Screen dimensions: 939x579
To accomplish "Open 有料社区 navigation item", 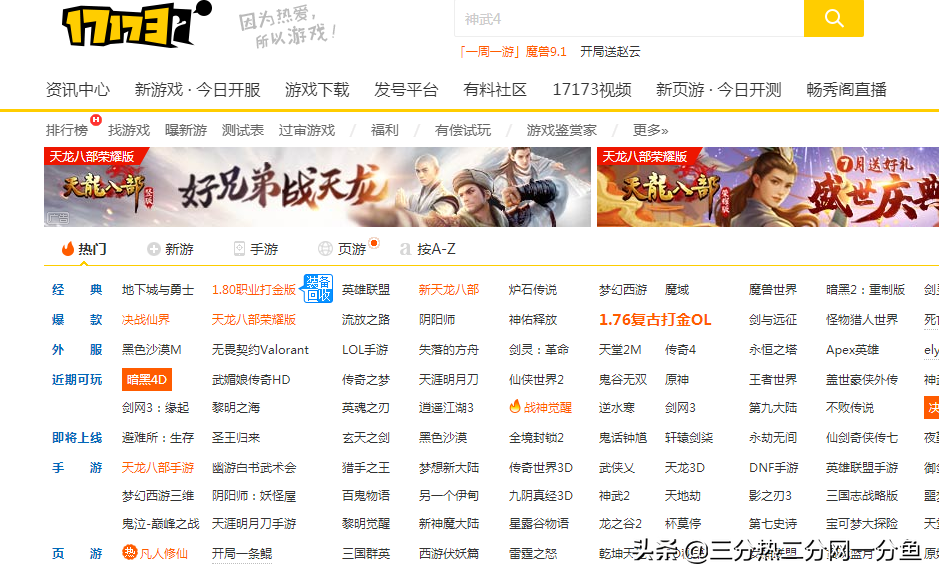I will coord(495,90).
